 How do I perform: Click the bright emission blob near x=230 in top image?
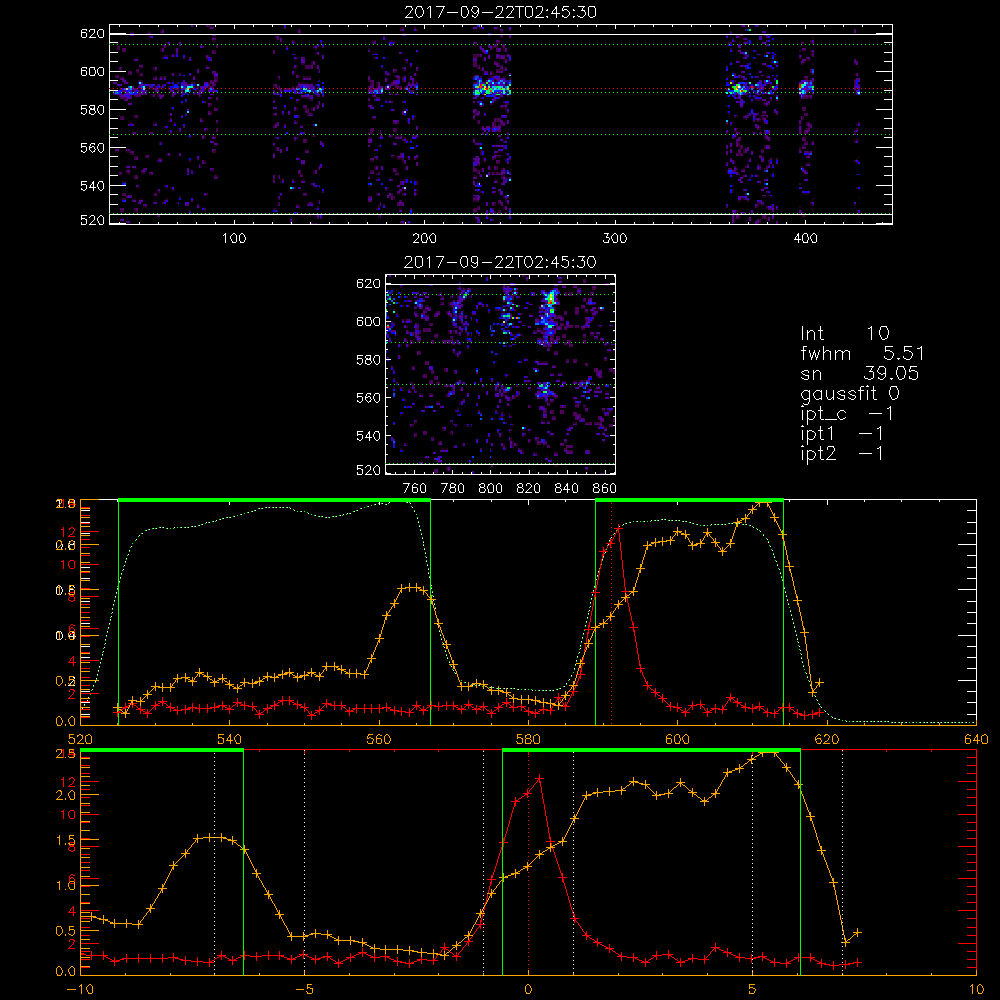tap(491, 87)
